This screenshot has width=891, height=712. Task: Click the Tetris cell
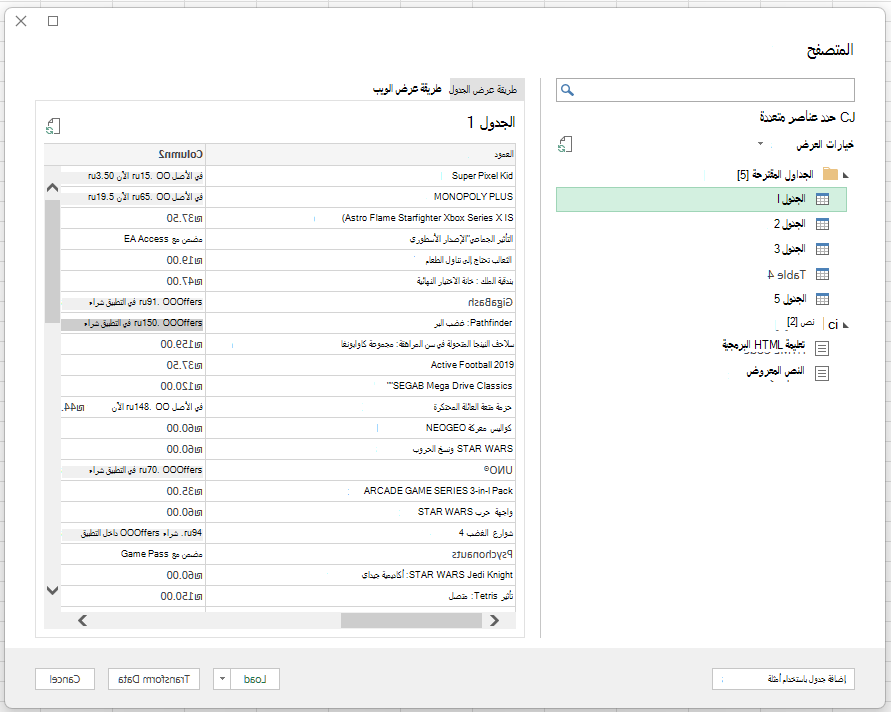[361, 596]
